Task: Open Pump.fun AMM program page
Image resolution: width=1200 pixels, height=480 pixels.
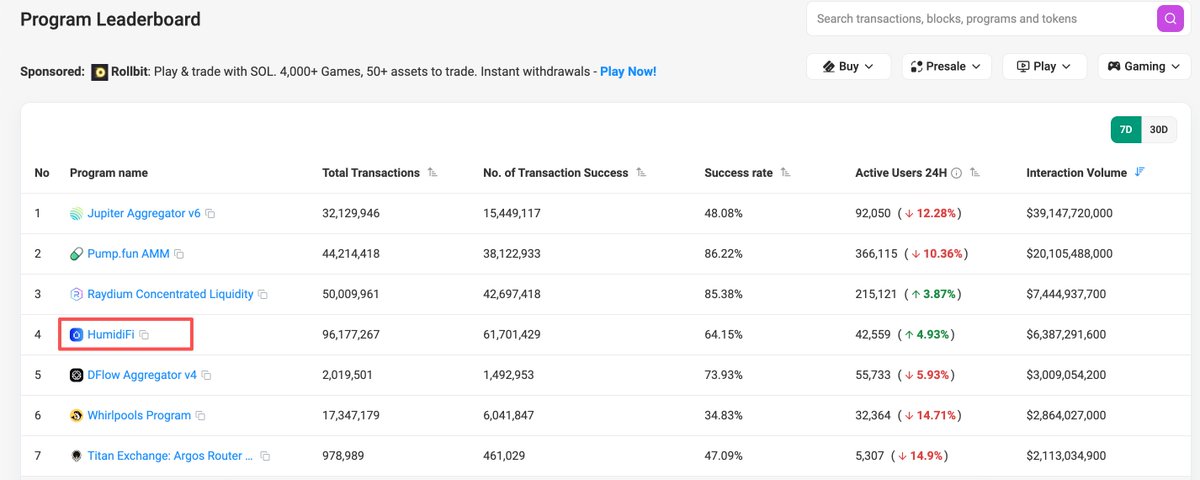Action: point(128,254)
